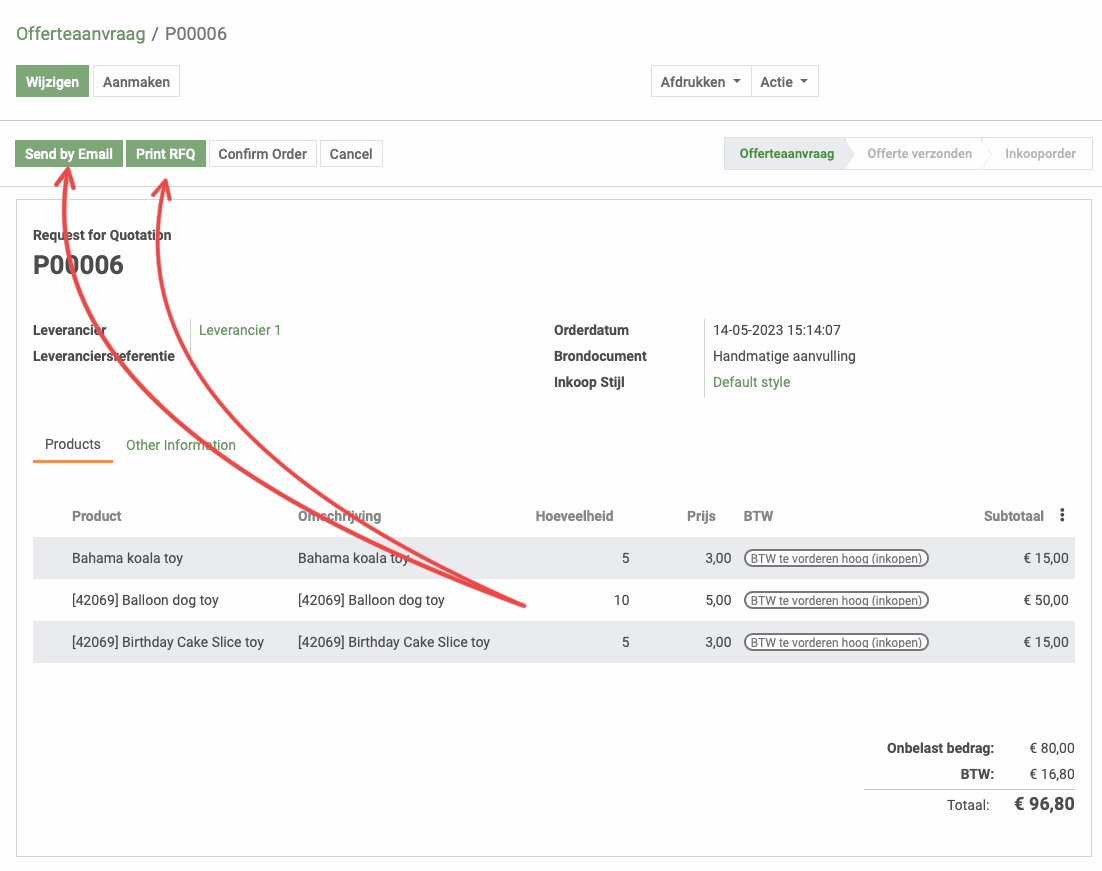The image size is (1102, 871).
Task: Select the [42069] Balloon dog toy product cell
Action: pos(145,600)
